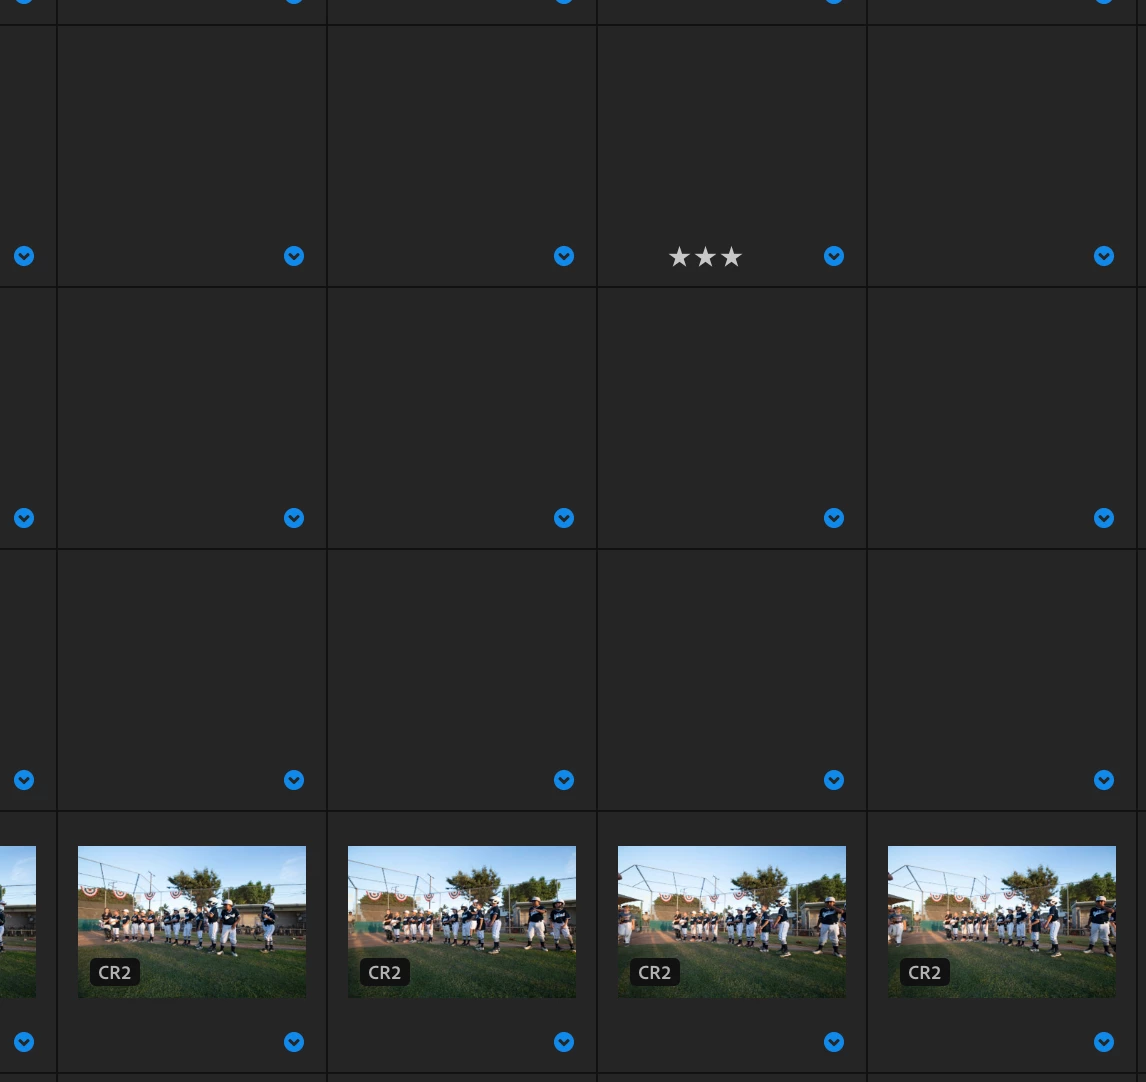This screenshot has height=1082, width=1146.
Task: Open chevron in empty cell directly above third full thumbnail
Action: (834, 780)
